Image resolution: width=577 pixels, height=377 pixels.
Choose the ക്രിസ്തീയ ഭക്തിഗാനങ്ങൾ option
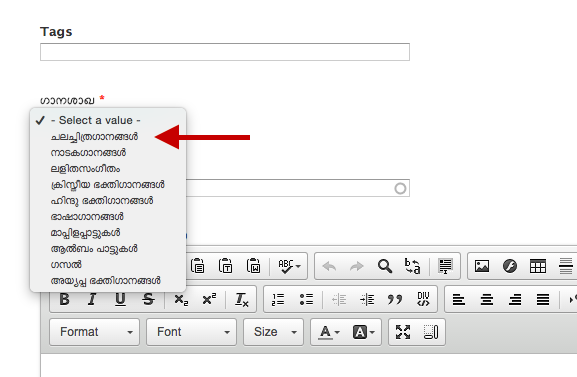tap(108, 184)
